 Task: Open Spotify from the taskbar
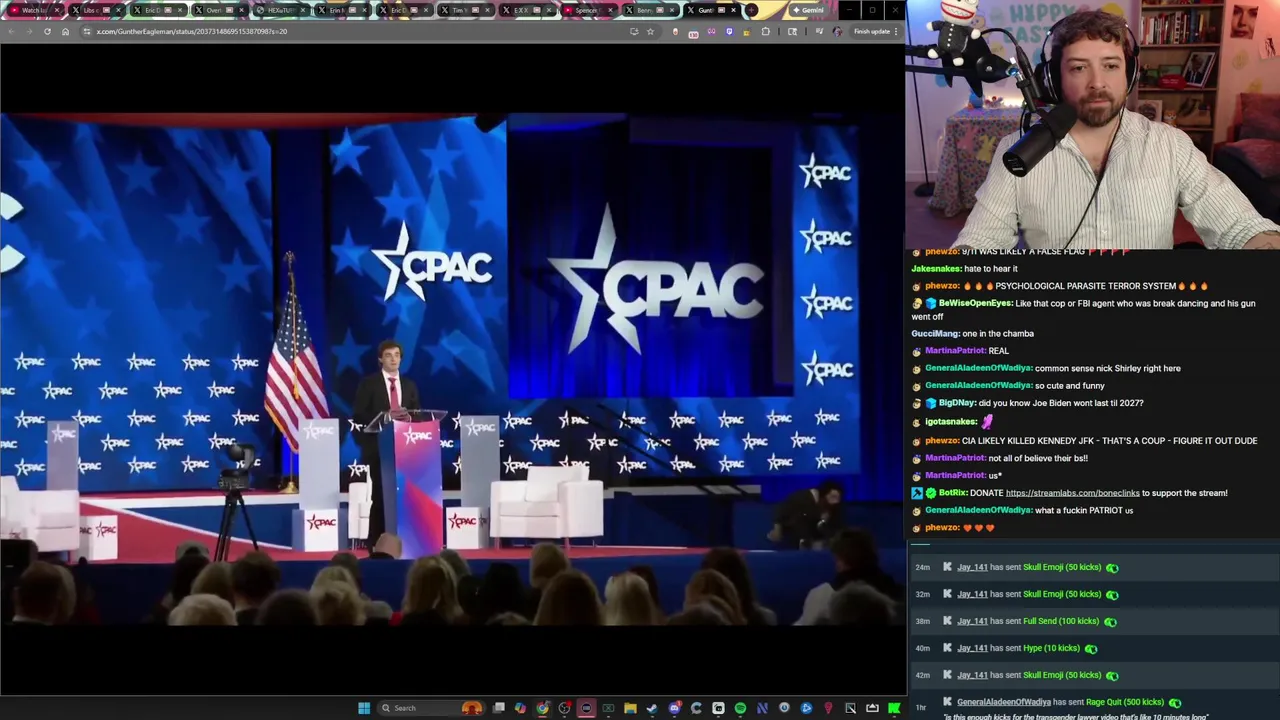740,708
